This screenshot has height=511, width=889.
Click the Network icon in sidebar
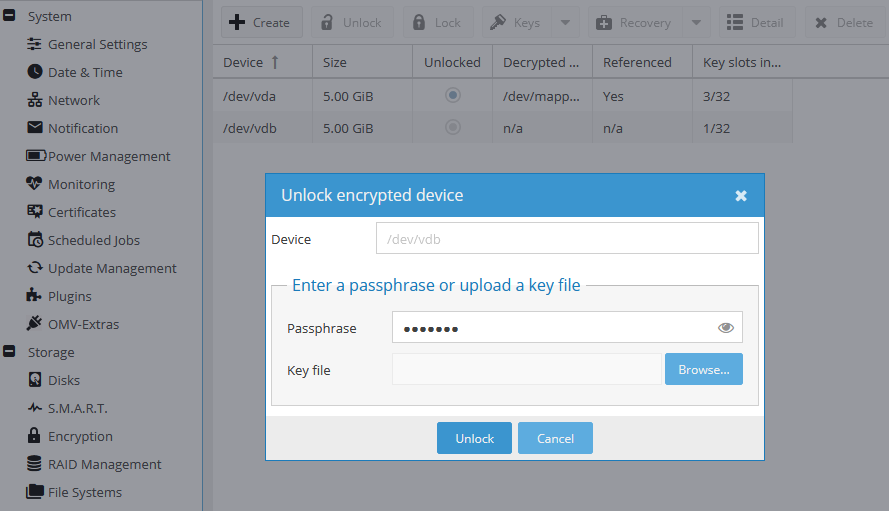pos(35,100)
